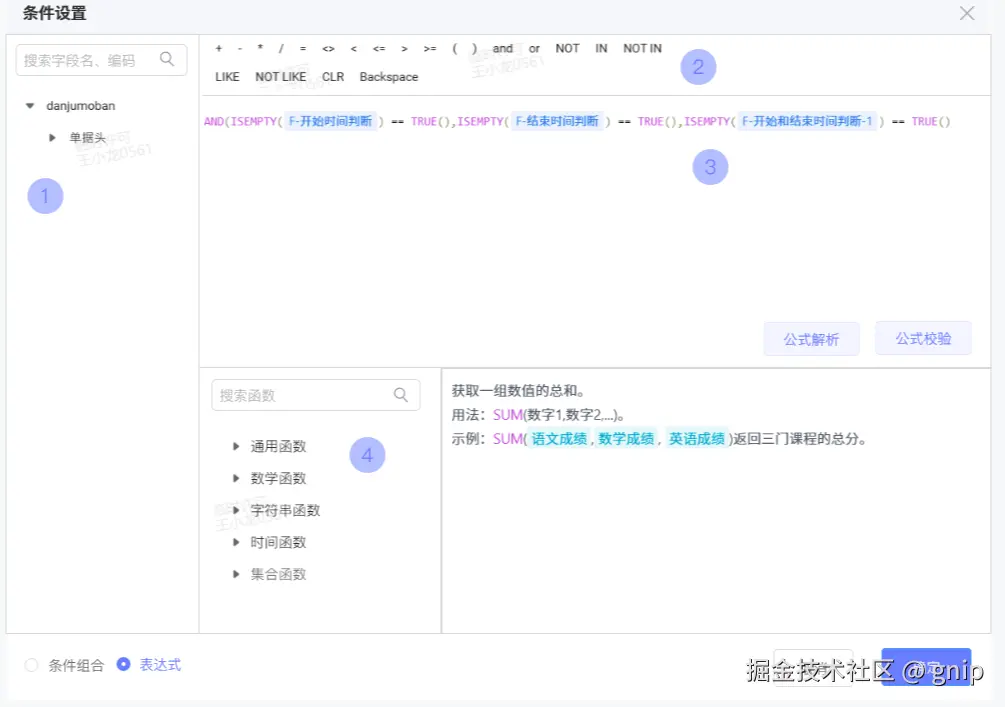This screenshot has height=707, width=1005.
Task: Insert the equals operator
Action: coord(303,49)
